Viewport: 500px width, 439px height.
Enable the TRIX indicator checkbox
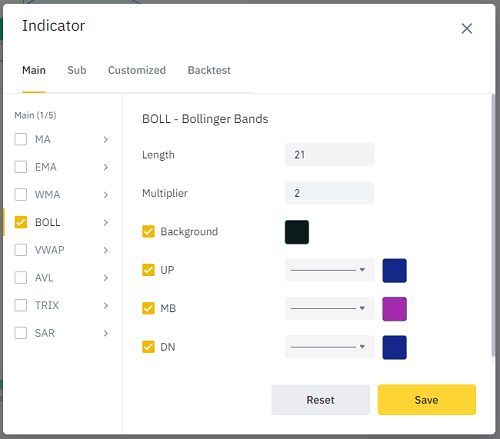click(x=21, y=305)
